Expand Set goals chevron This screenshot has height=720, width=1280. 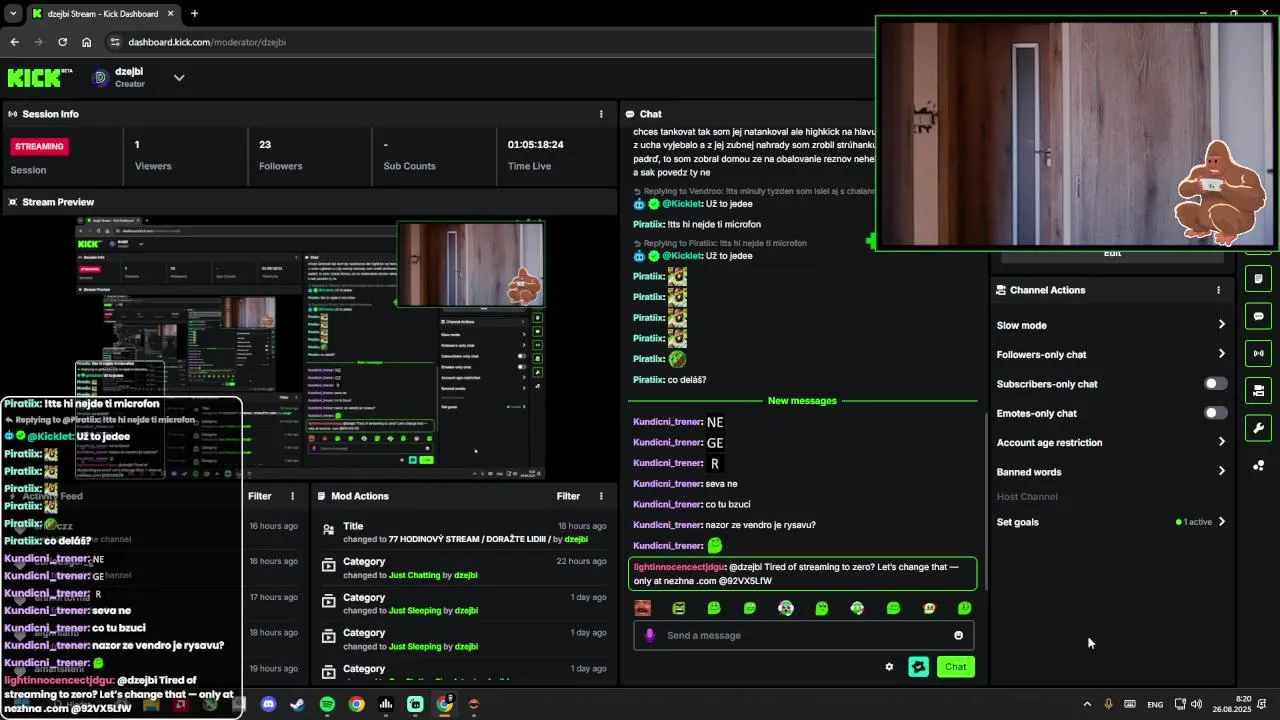tap(1222, 522)
